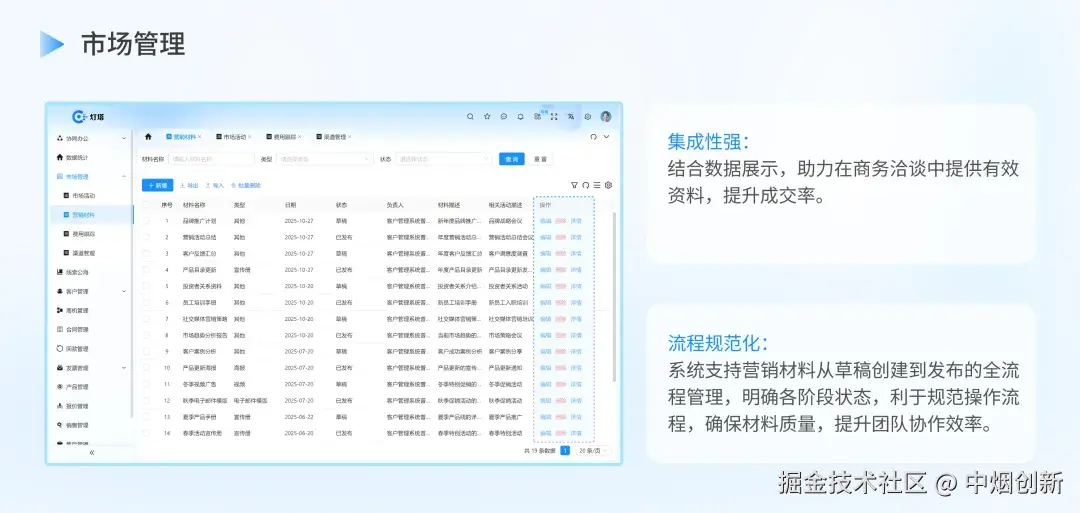This screenshot has height=513, width=1080.
Task: Click the 查询 search button
Action: coord(512,159)
